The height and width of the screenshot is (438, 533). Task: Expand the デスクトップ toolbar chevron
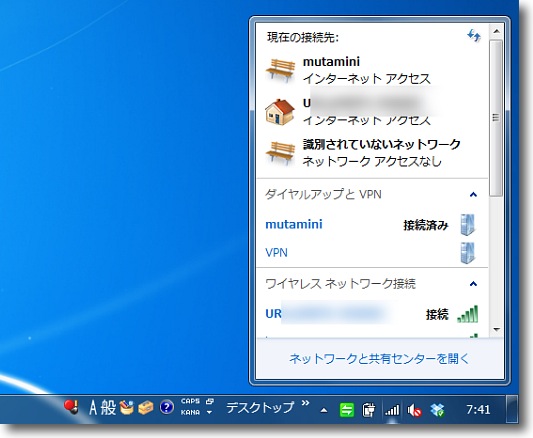point(305,403)
